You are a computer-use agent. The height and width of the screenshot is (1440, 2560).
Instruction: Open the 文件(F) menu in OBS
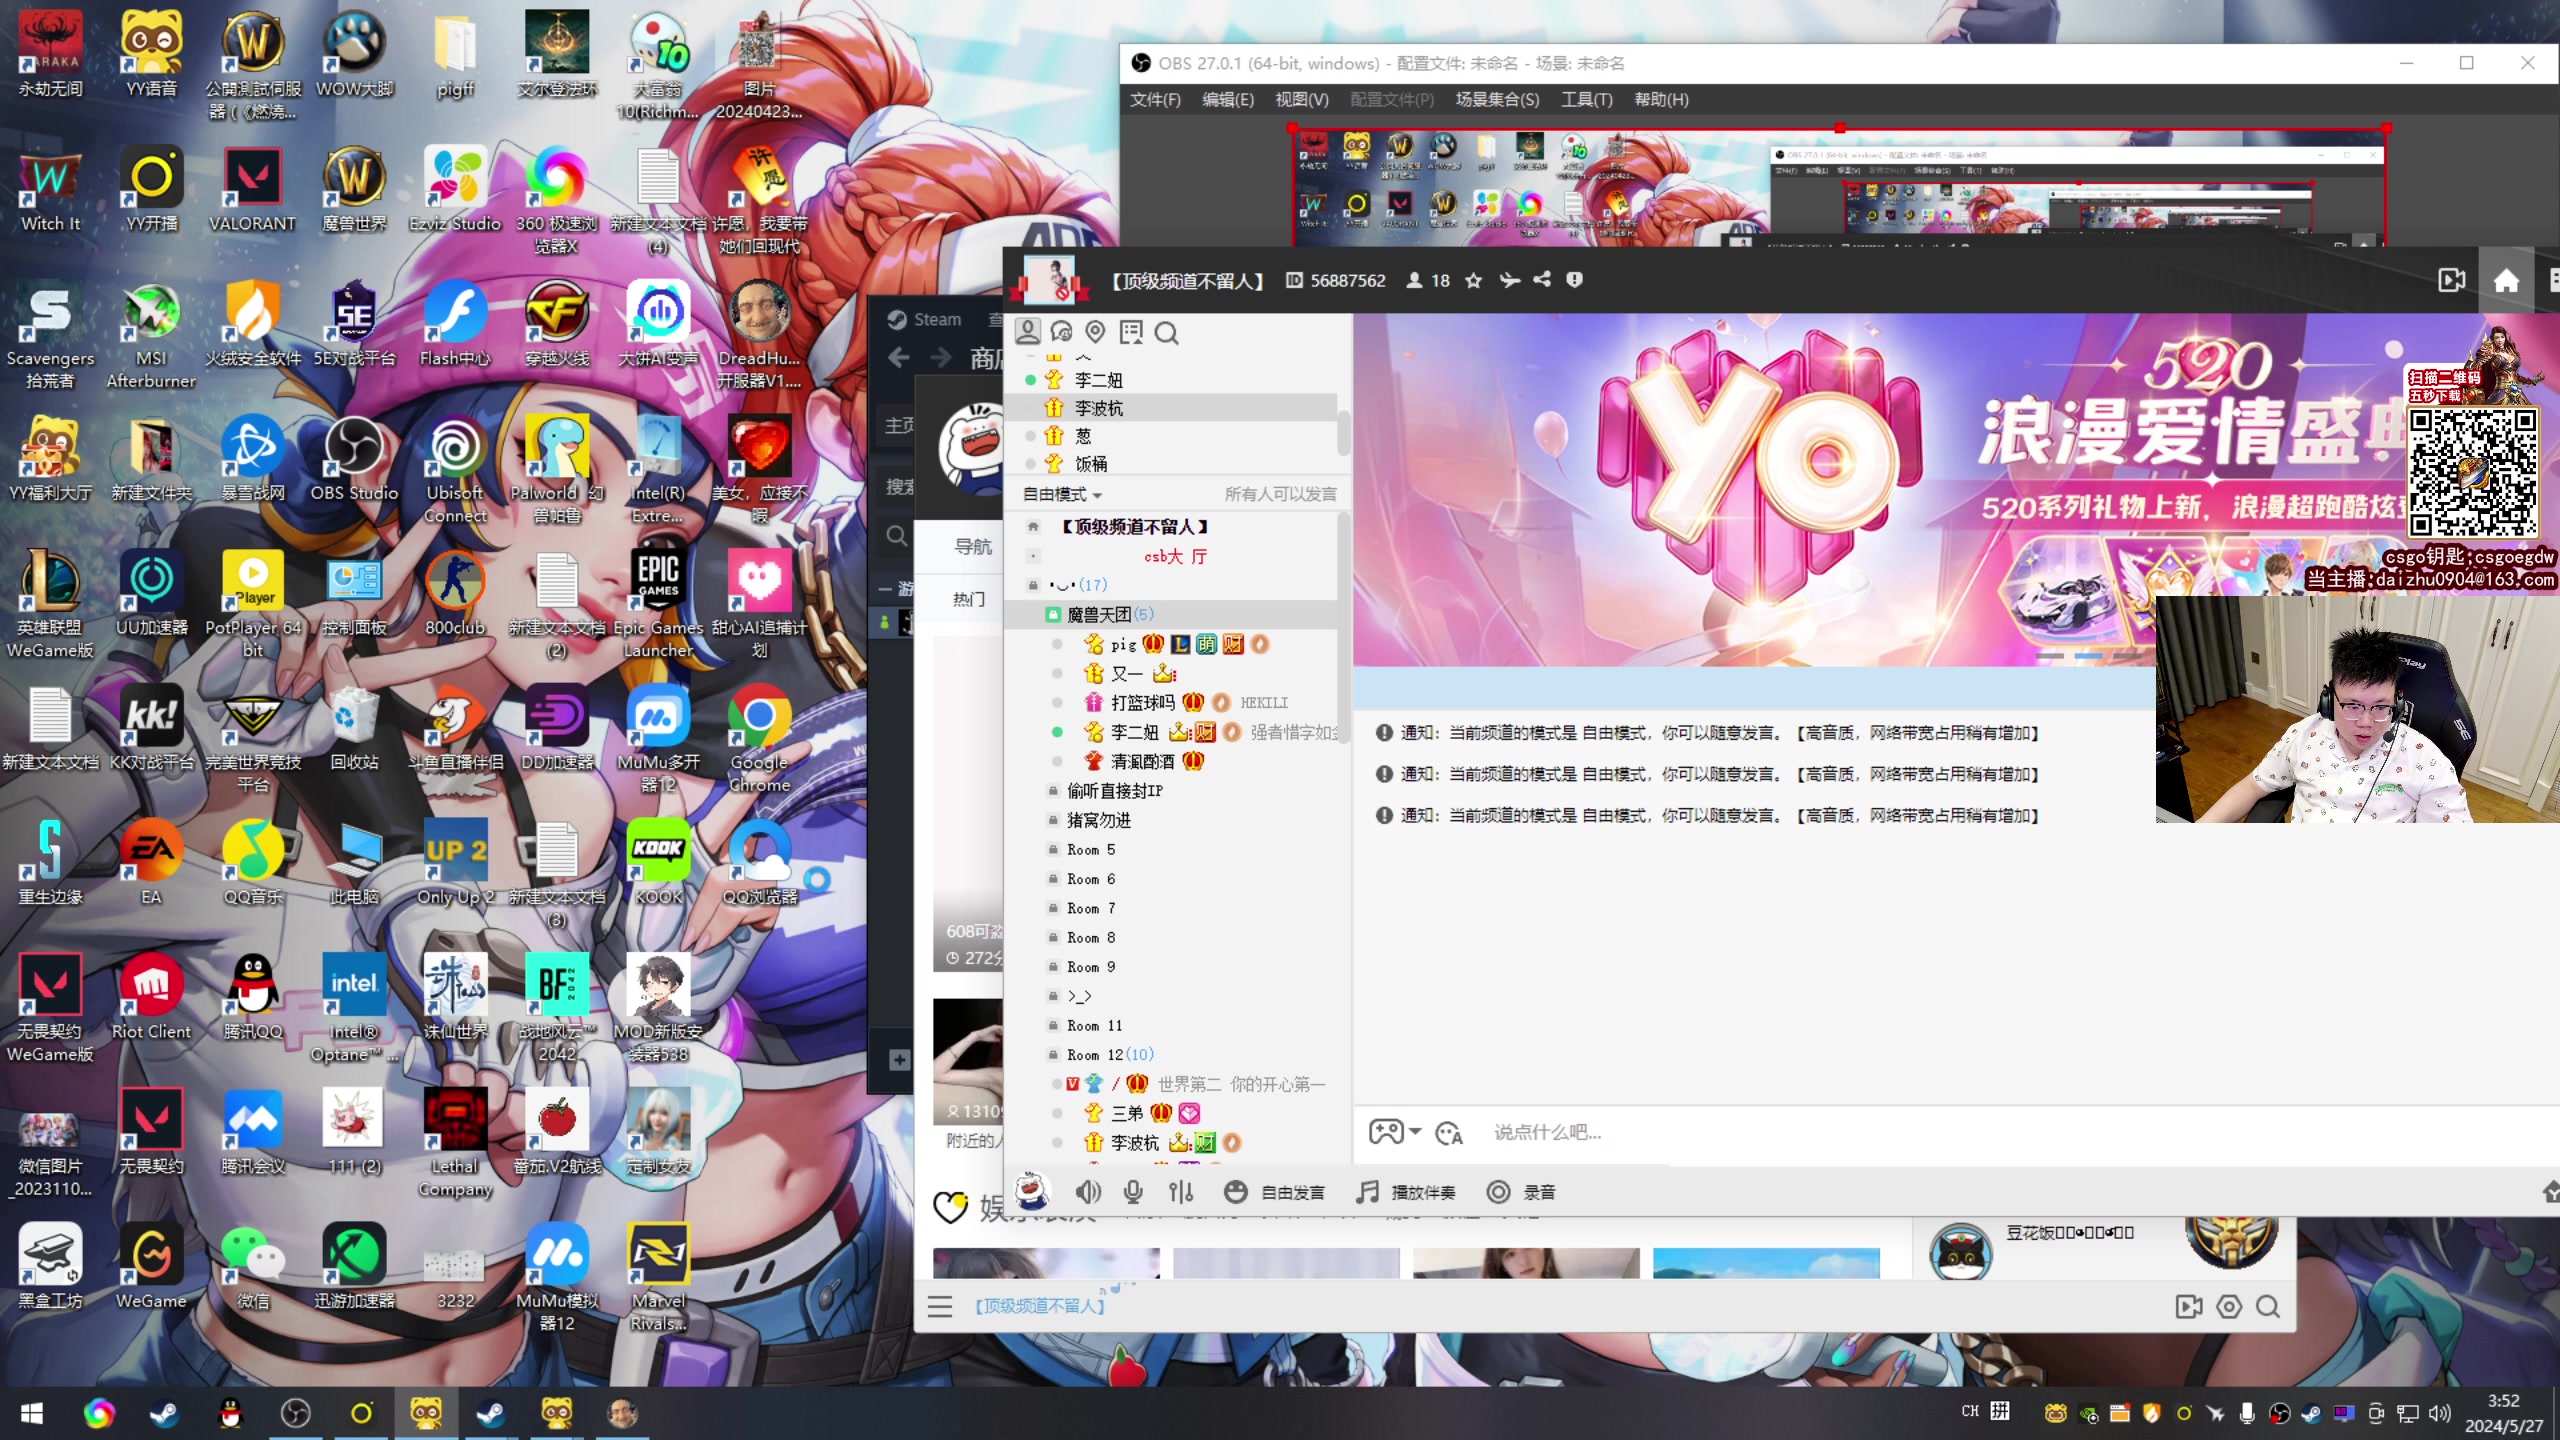coord(1155,99)
